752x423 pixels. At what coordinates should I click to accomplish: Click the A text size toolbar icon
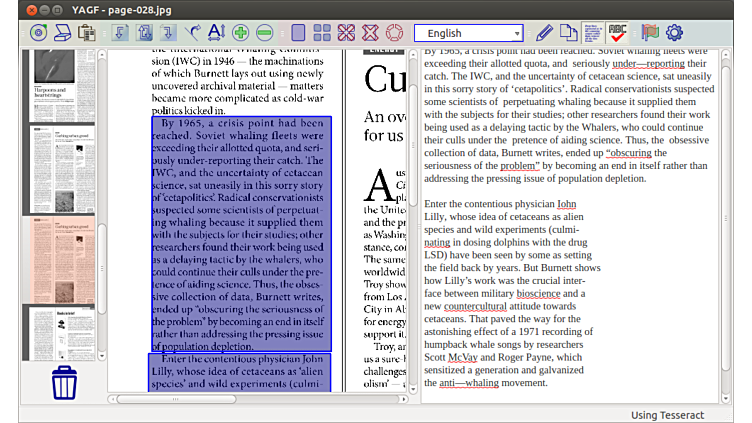216,33
